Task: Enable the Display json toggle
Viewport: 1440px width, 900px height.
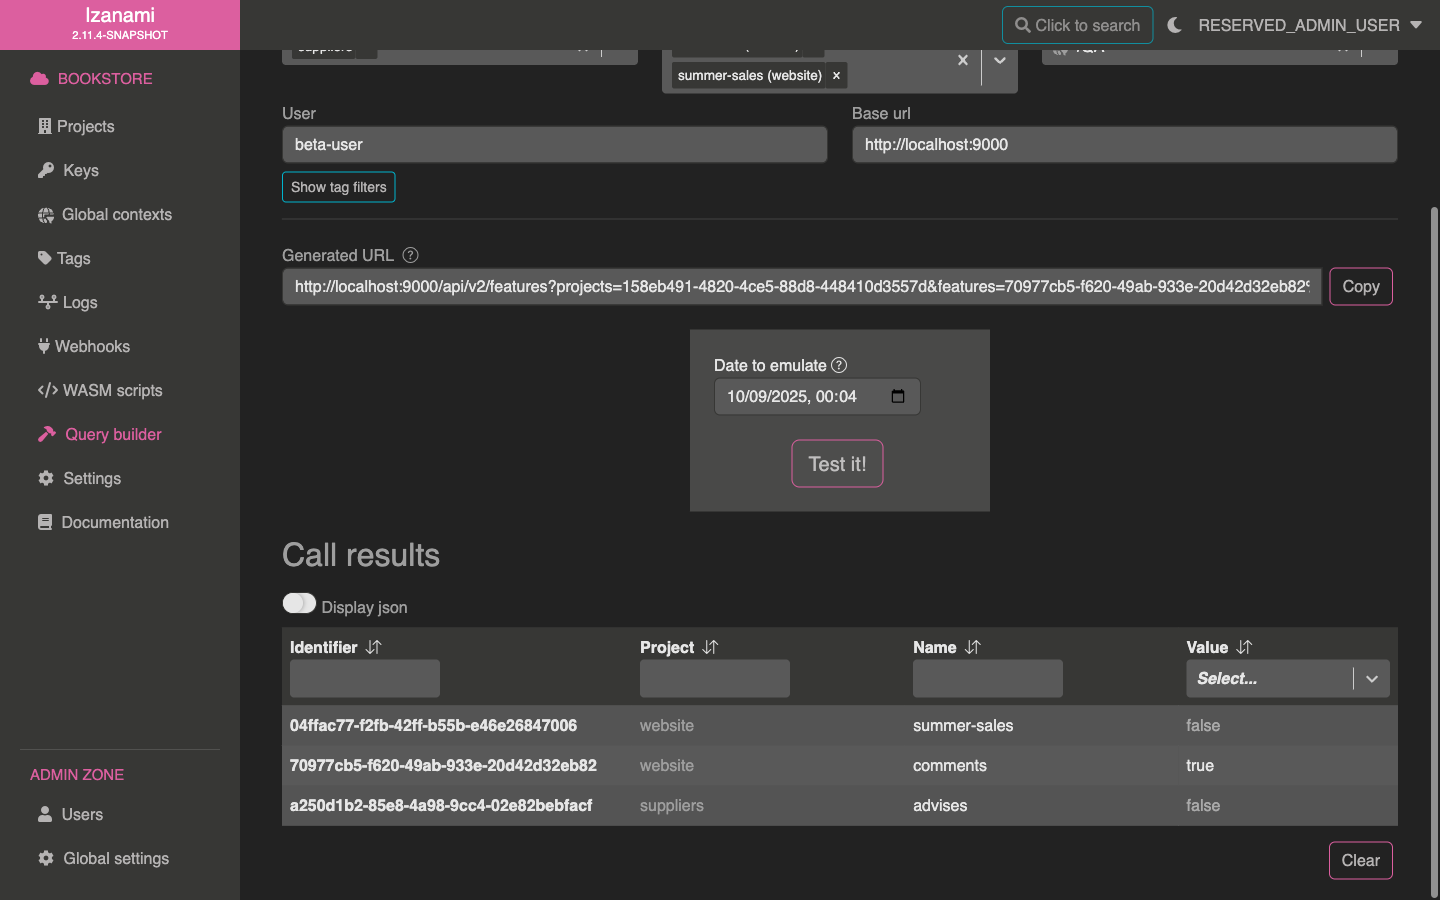Action: tap(299, 604)
